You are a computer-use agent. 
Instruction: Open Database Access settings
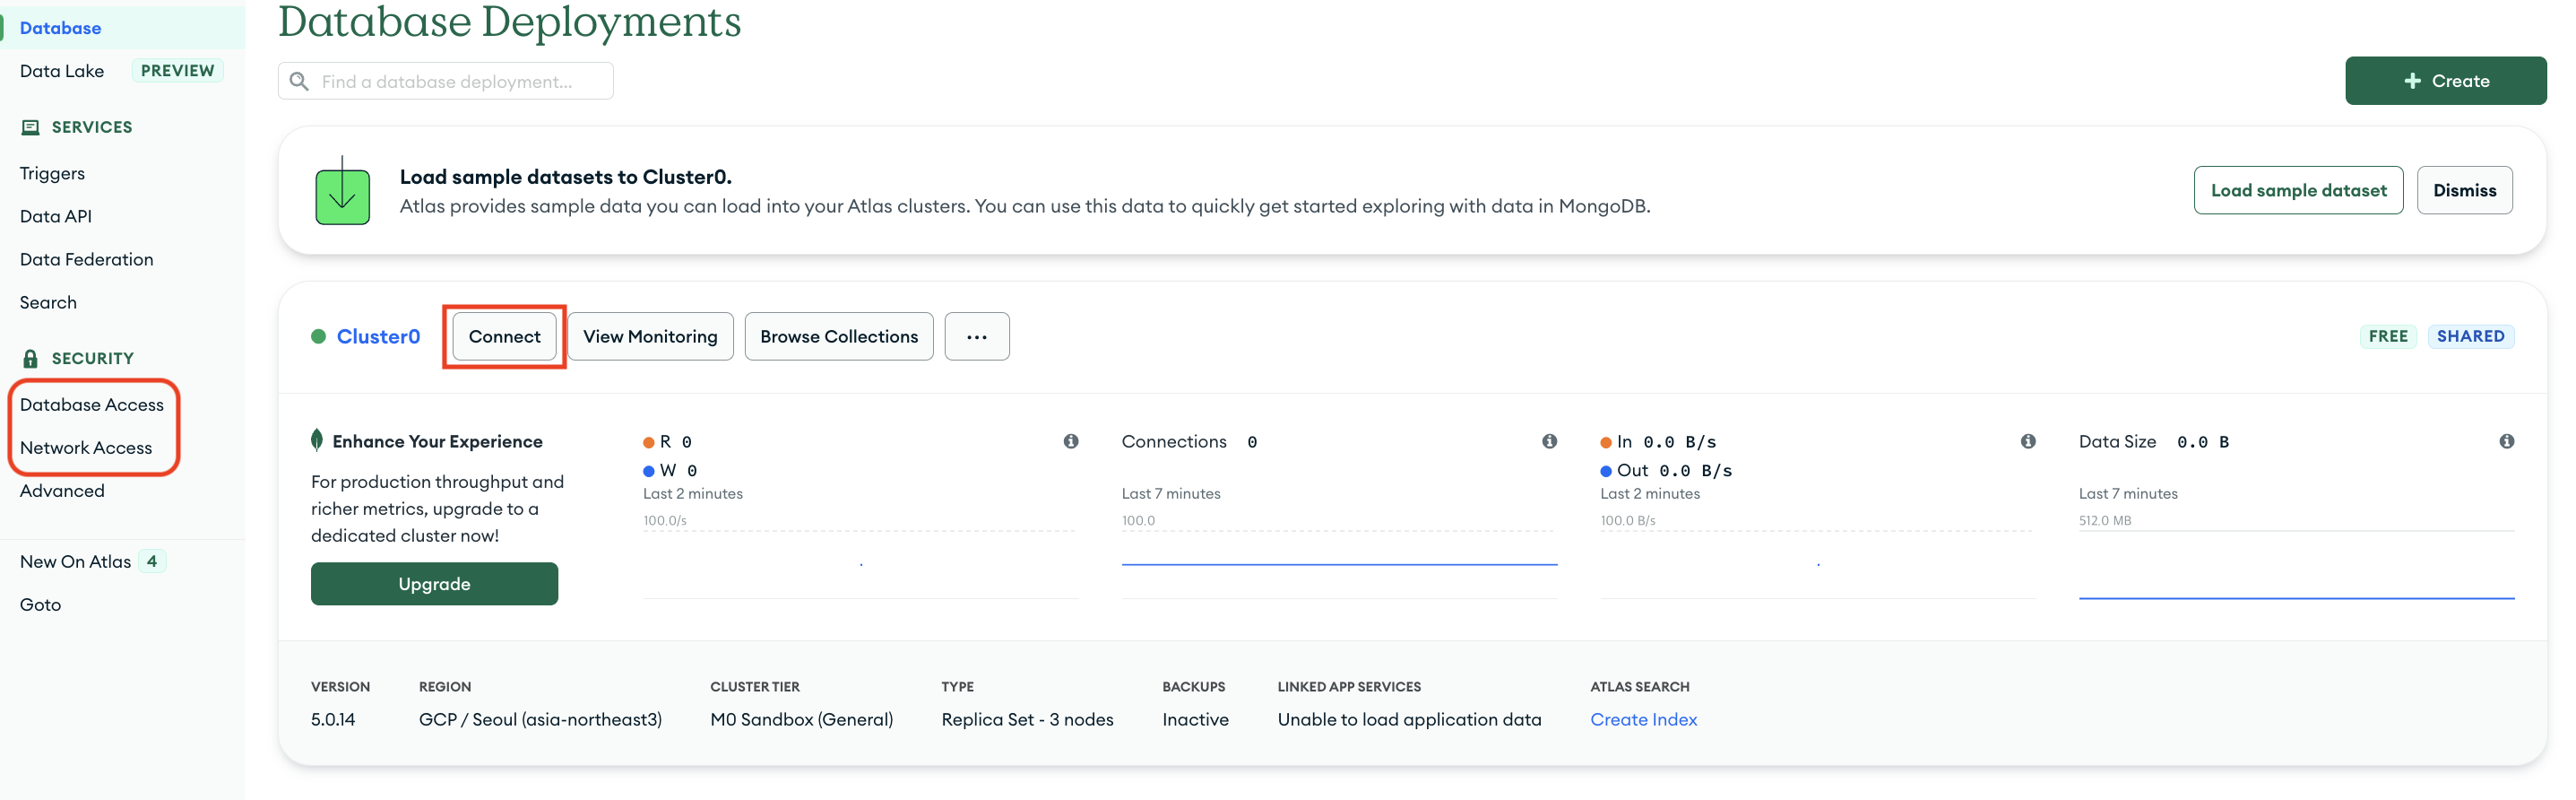[92, 404]
